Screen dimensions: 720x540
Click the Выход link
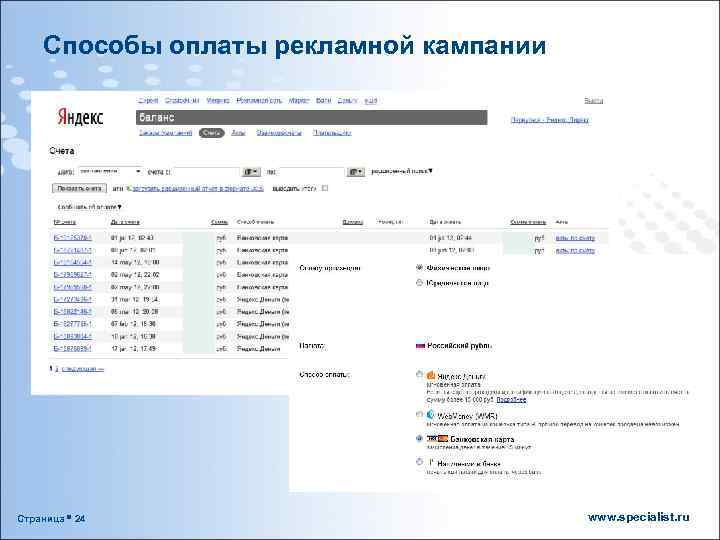pyautogui.click(x=593, y=101)
